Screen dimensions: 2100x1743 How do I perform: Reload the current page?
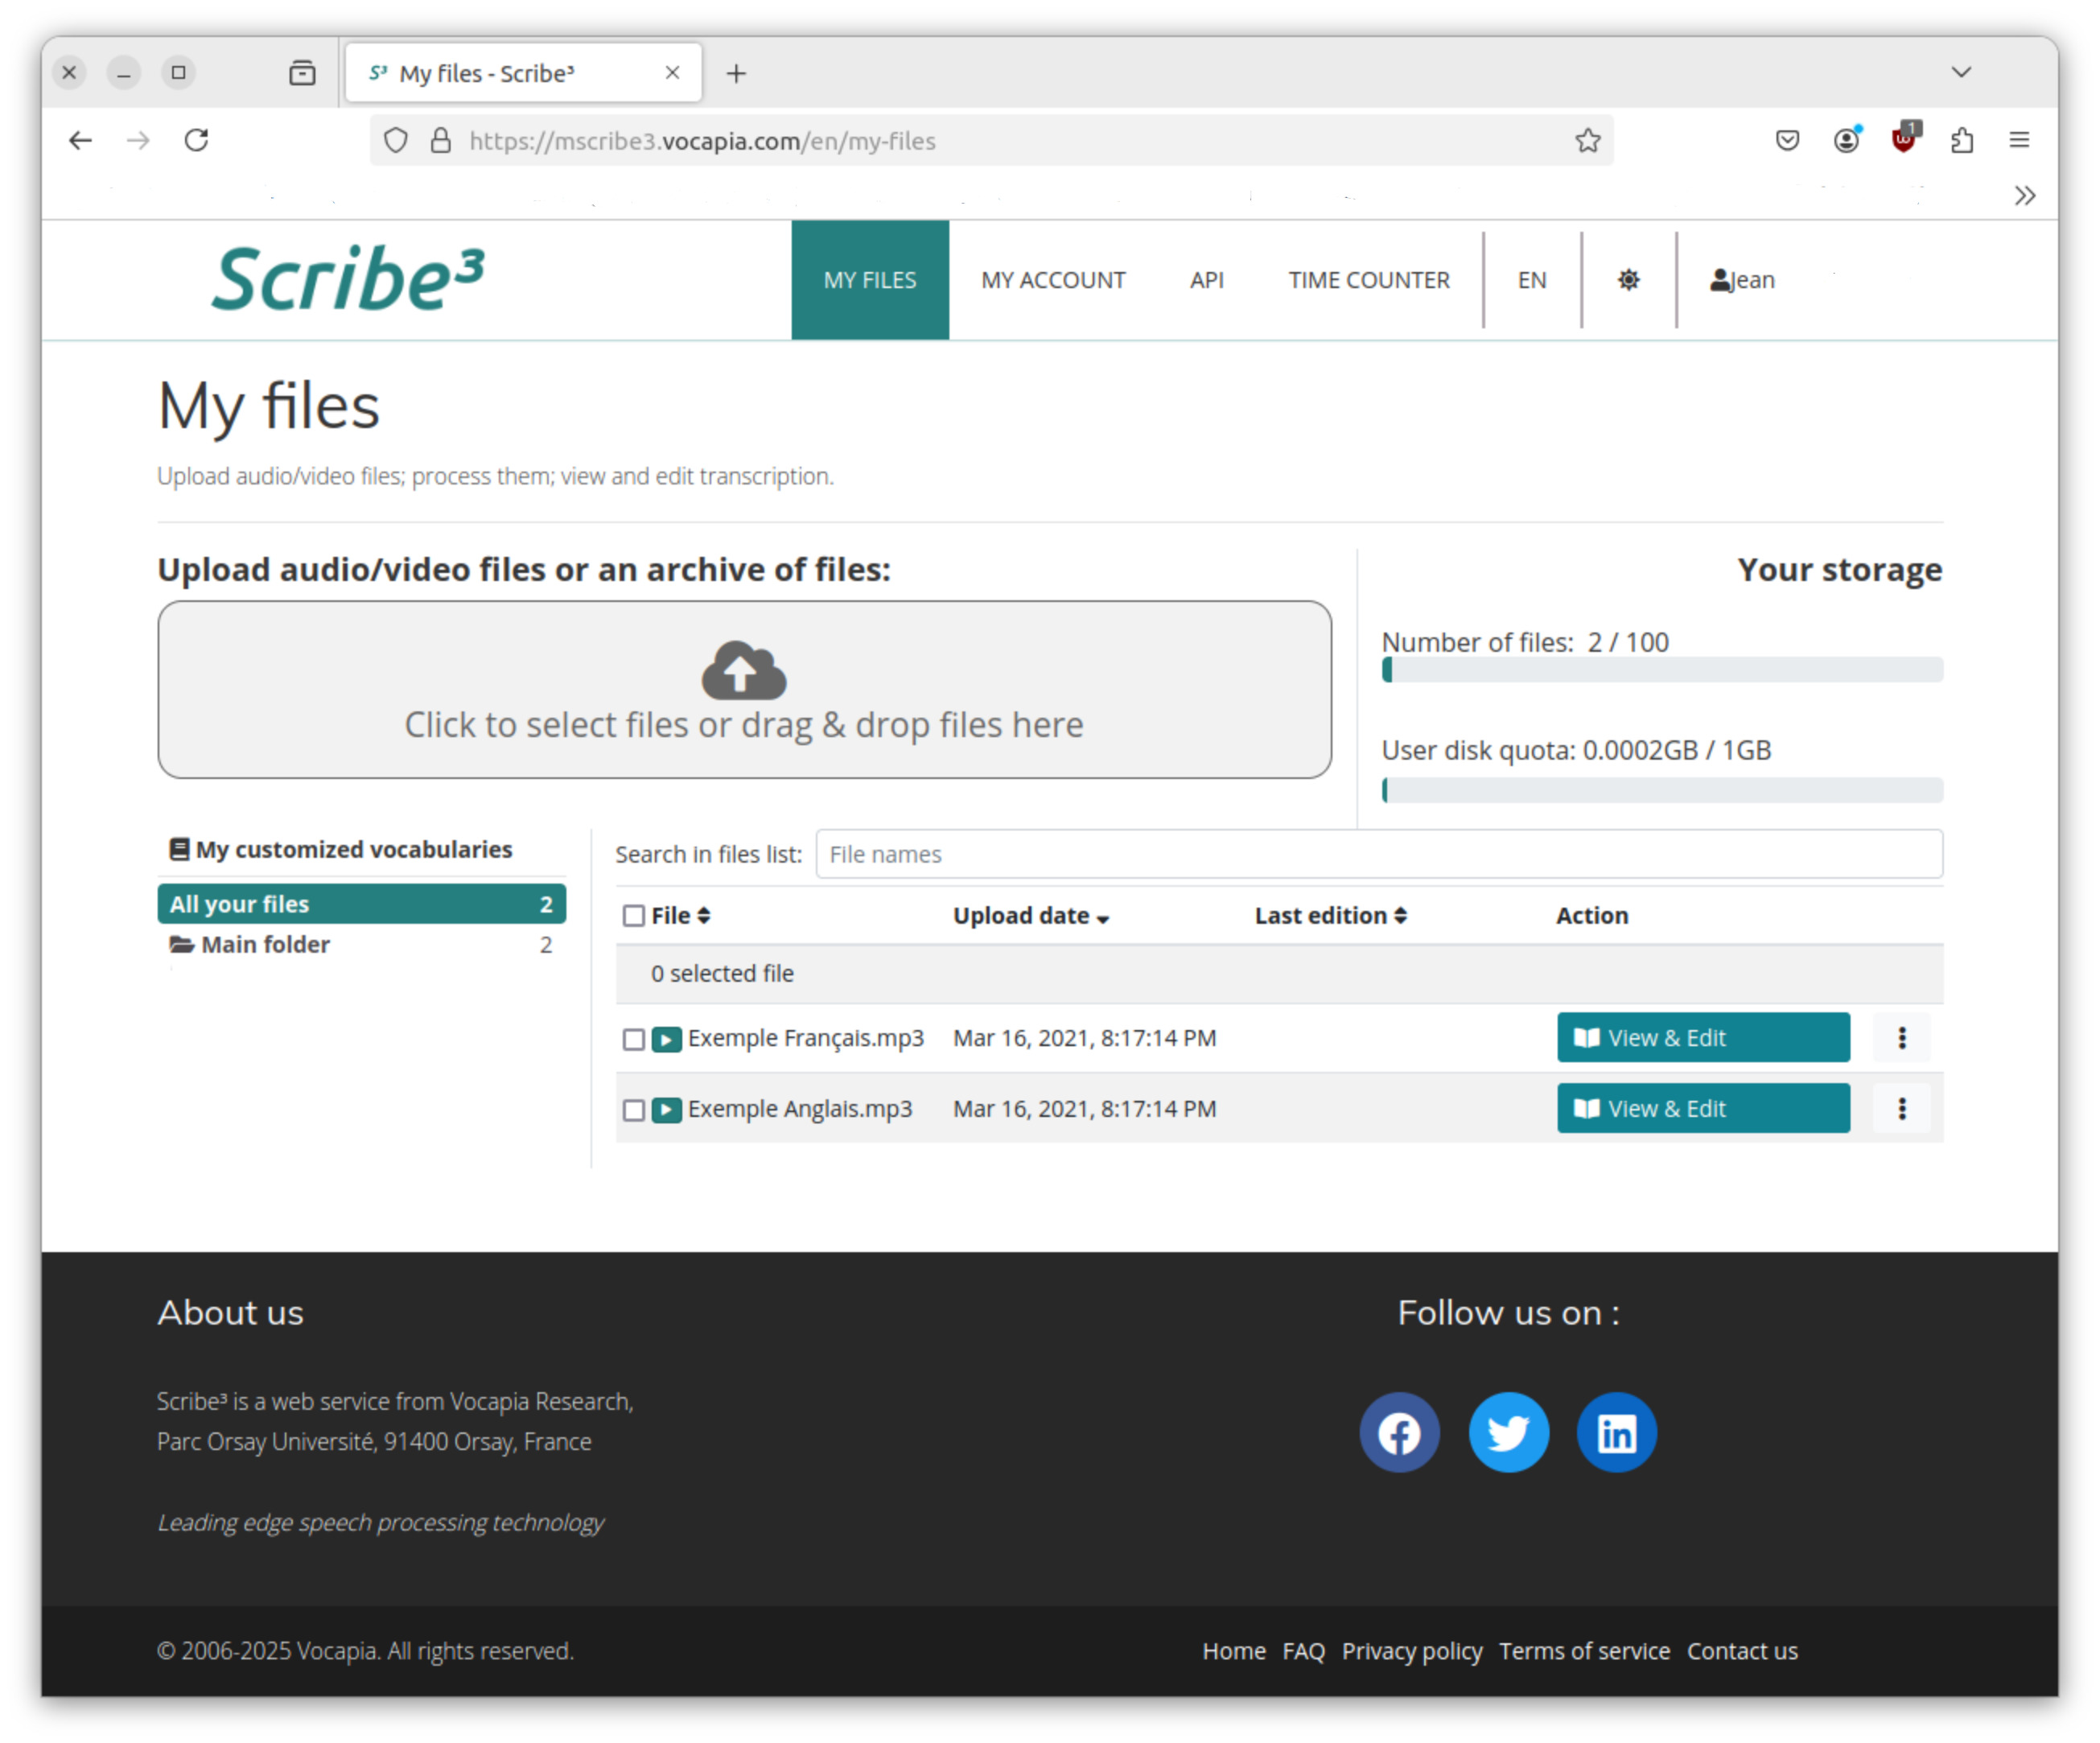(x=197, y=140)
